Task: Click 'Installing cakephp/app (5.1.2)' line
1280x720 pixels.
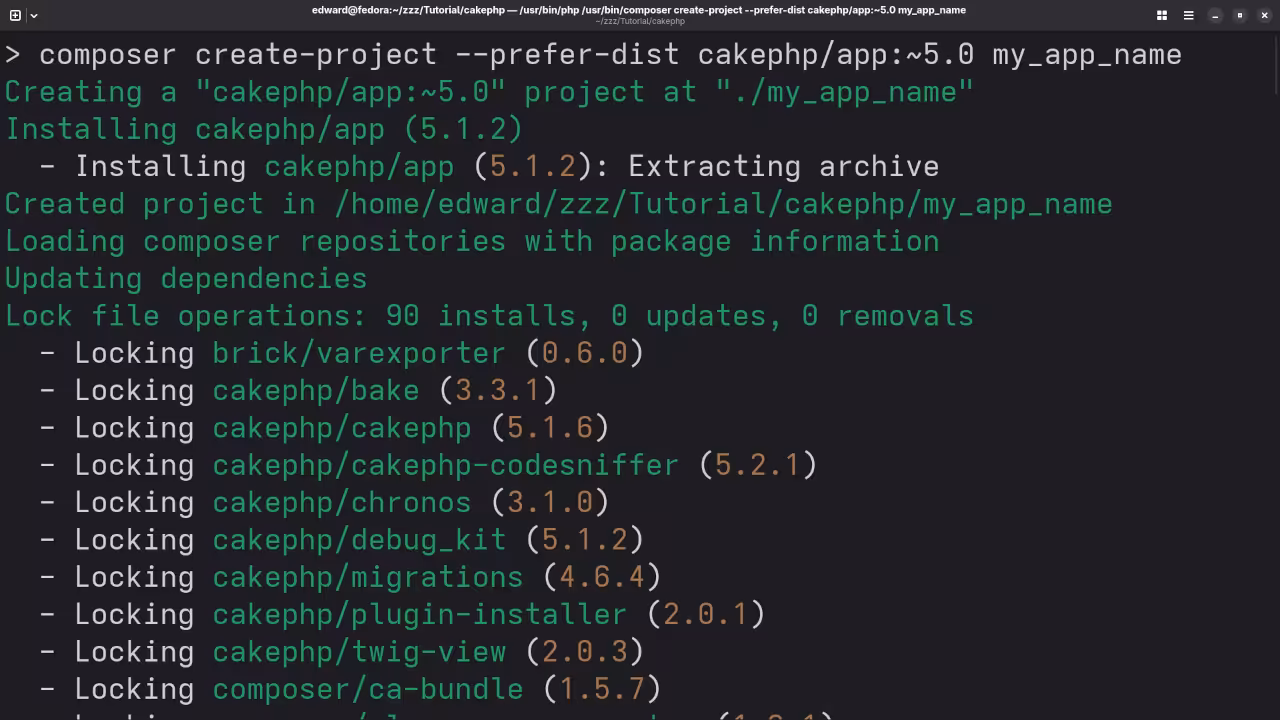Action: (264, 129)
